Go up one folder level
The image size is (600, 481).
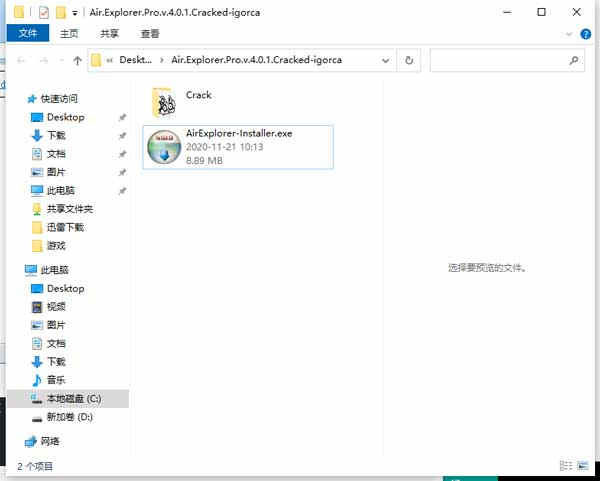77,60
